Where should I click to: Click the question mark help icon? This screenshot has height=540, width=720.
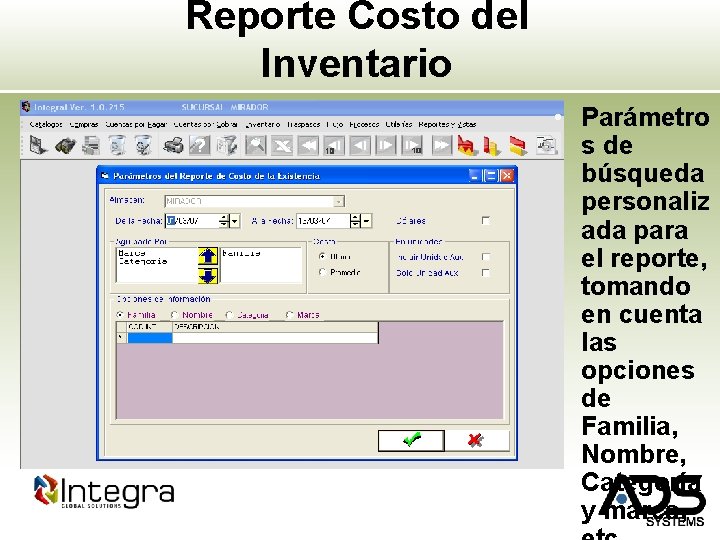[200, 146]
